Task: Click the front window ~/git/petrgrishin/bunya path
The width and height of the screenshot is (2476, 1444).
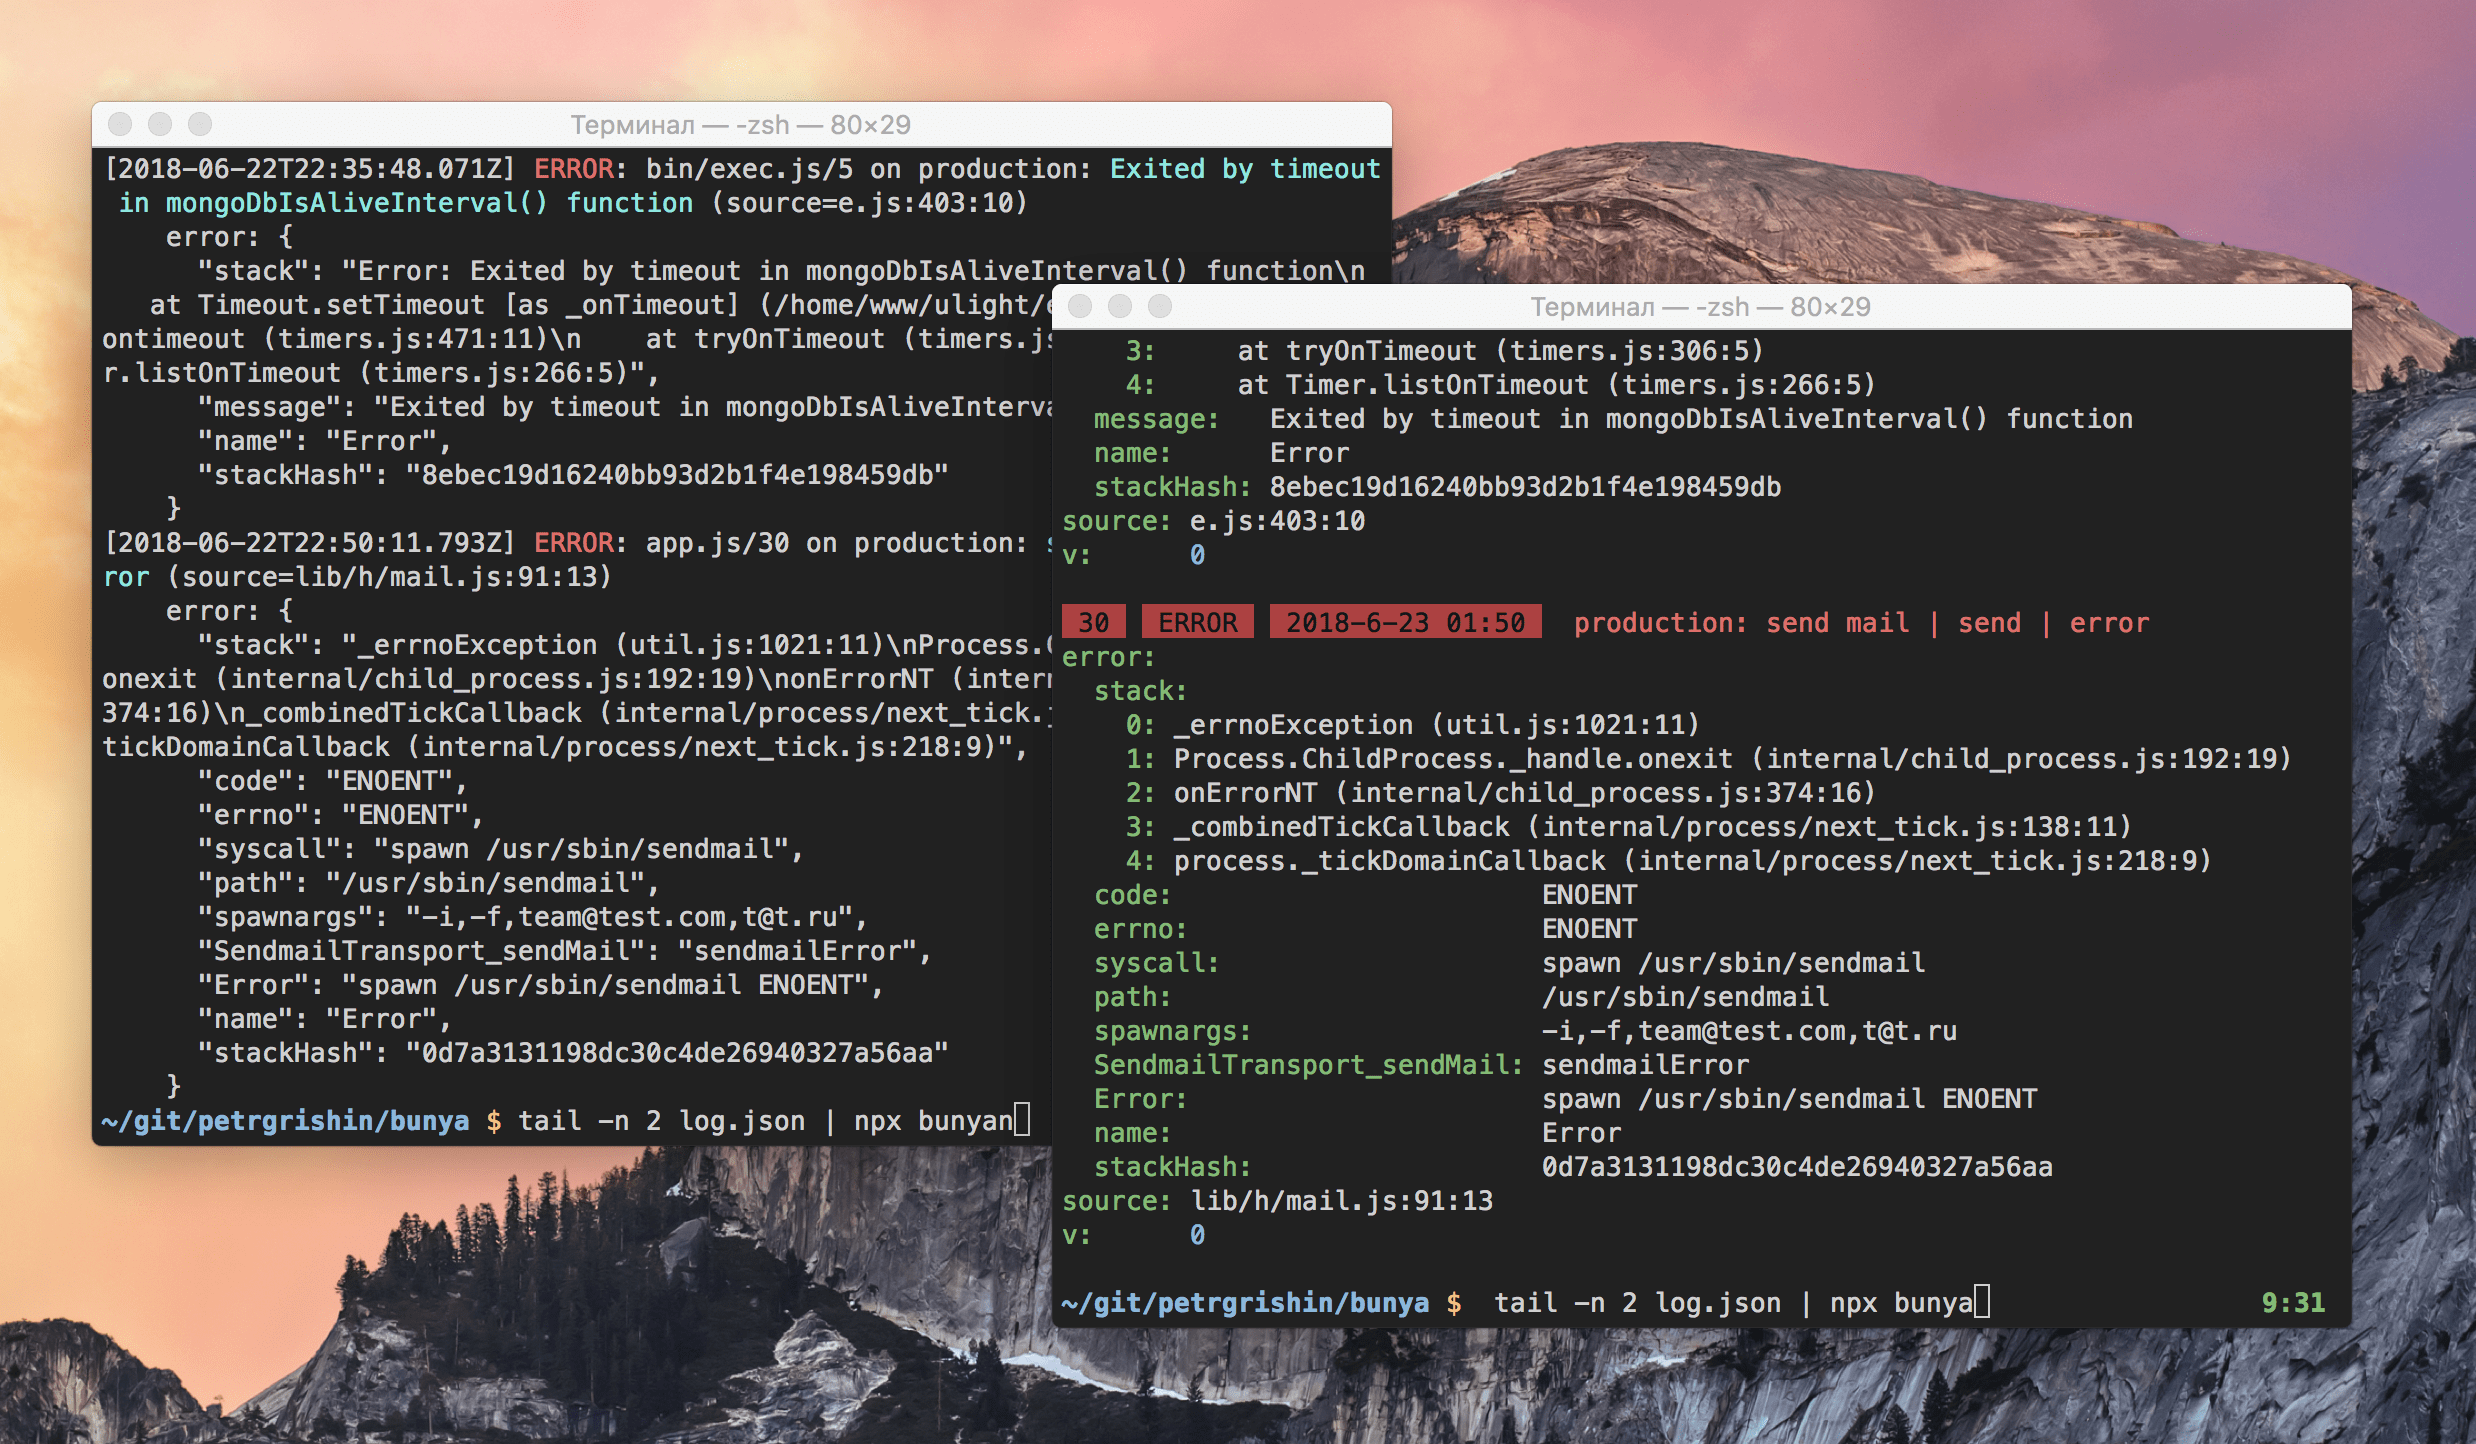Action: [x=1245, y=1302]
